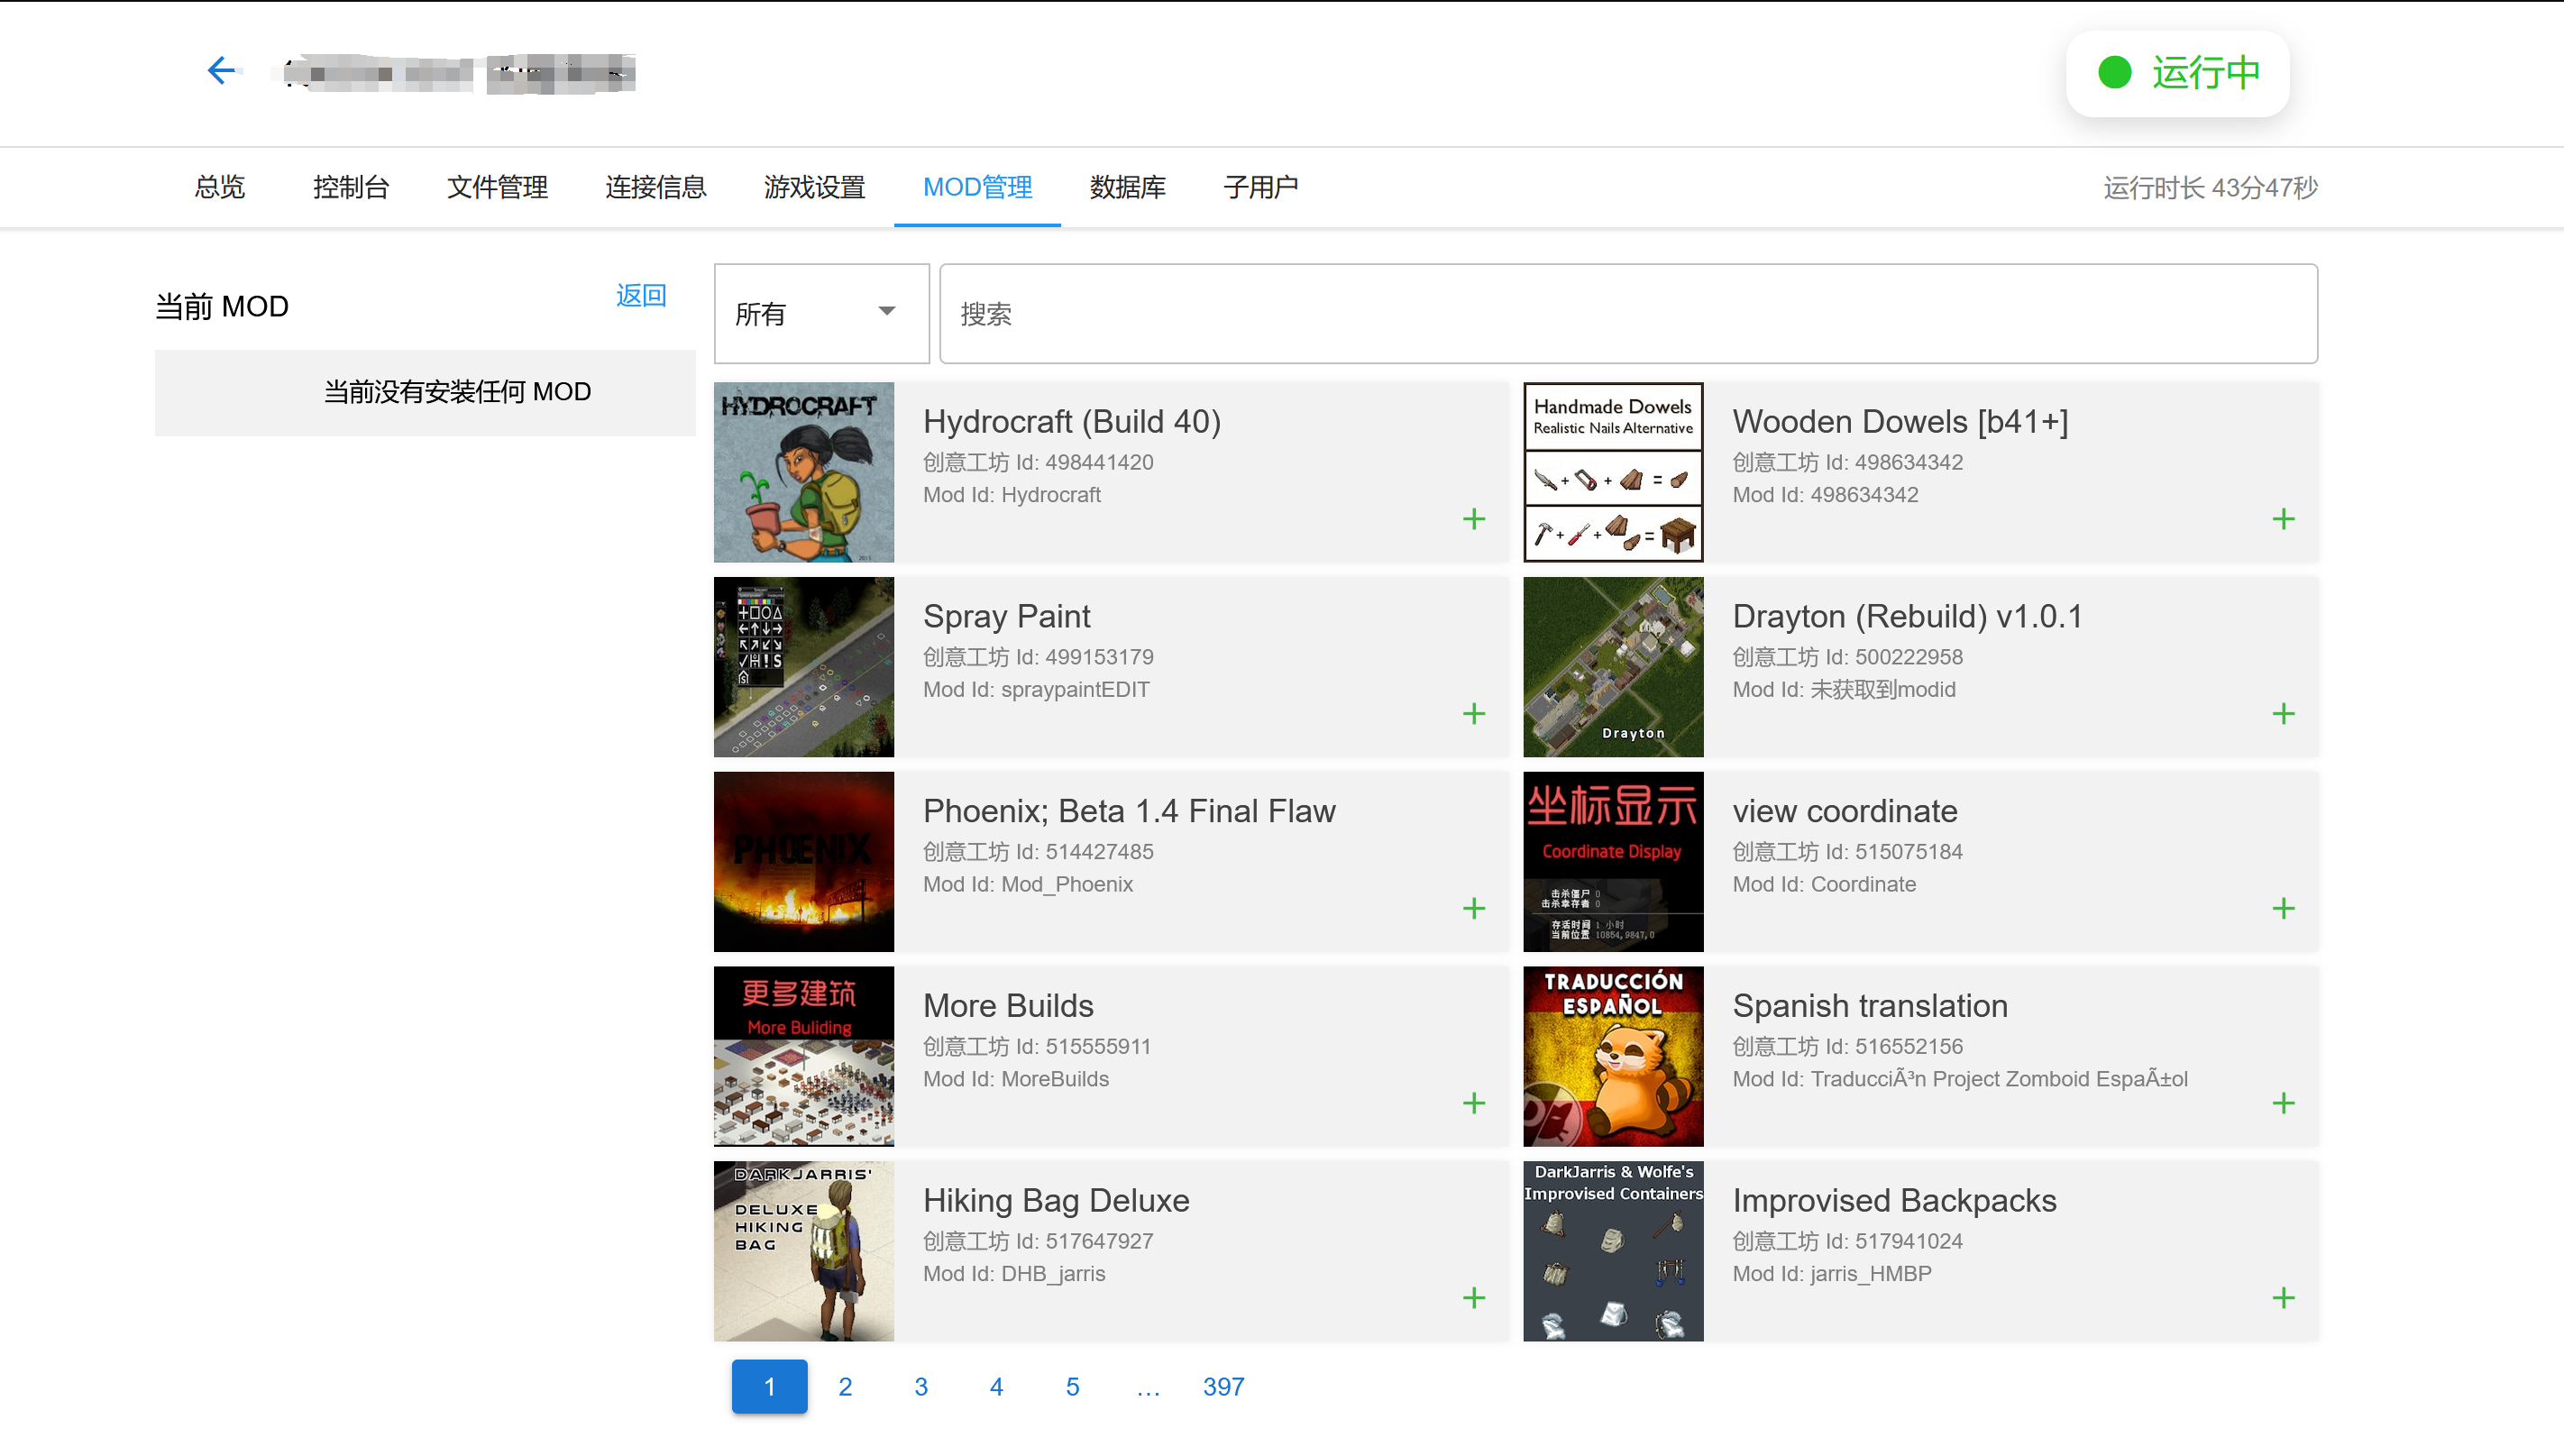The height and width of the screenshot is (1456, 2564).
Task: Add More Builds mod via plus icon
Action: click(x=1474, y=1103)
